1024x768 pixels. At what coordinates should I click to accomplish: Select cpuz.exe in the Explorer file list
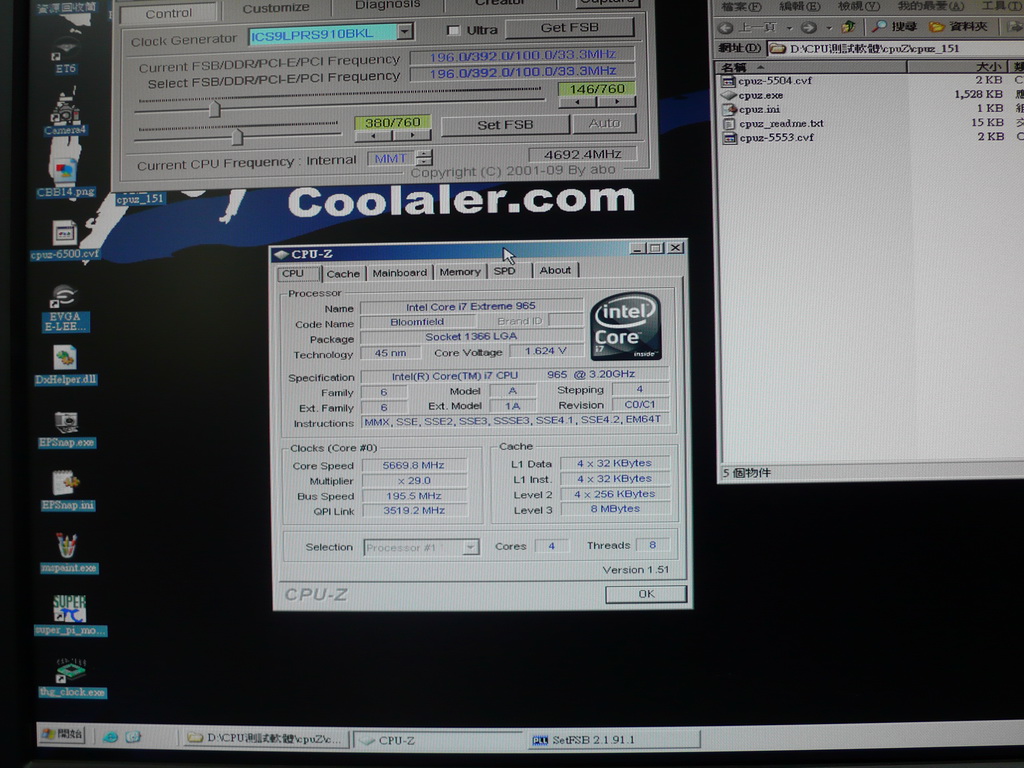(x=752, y=95)
